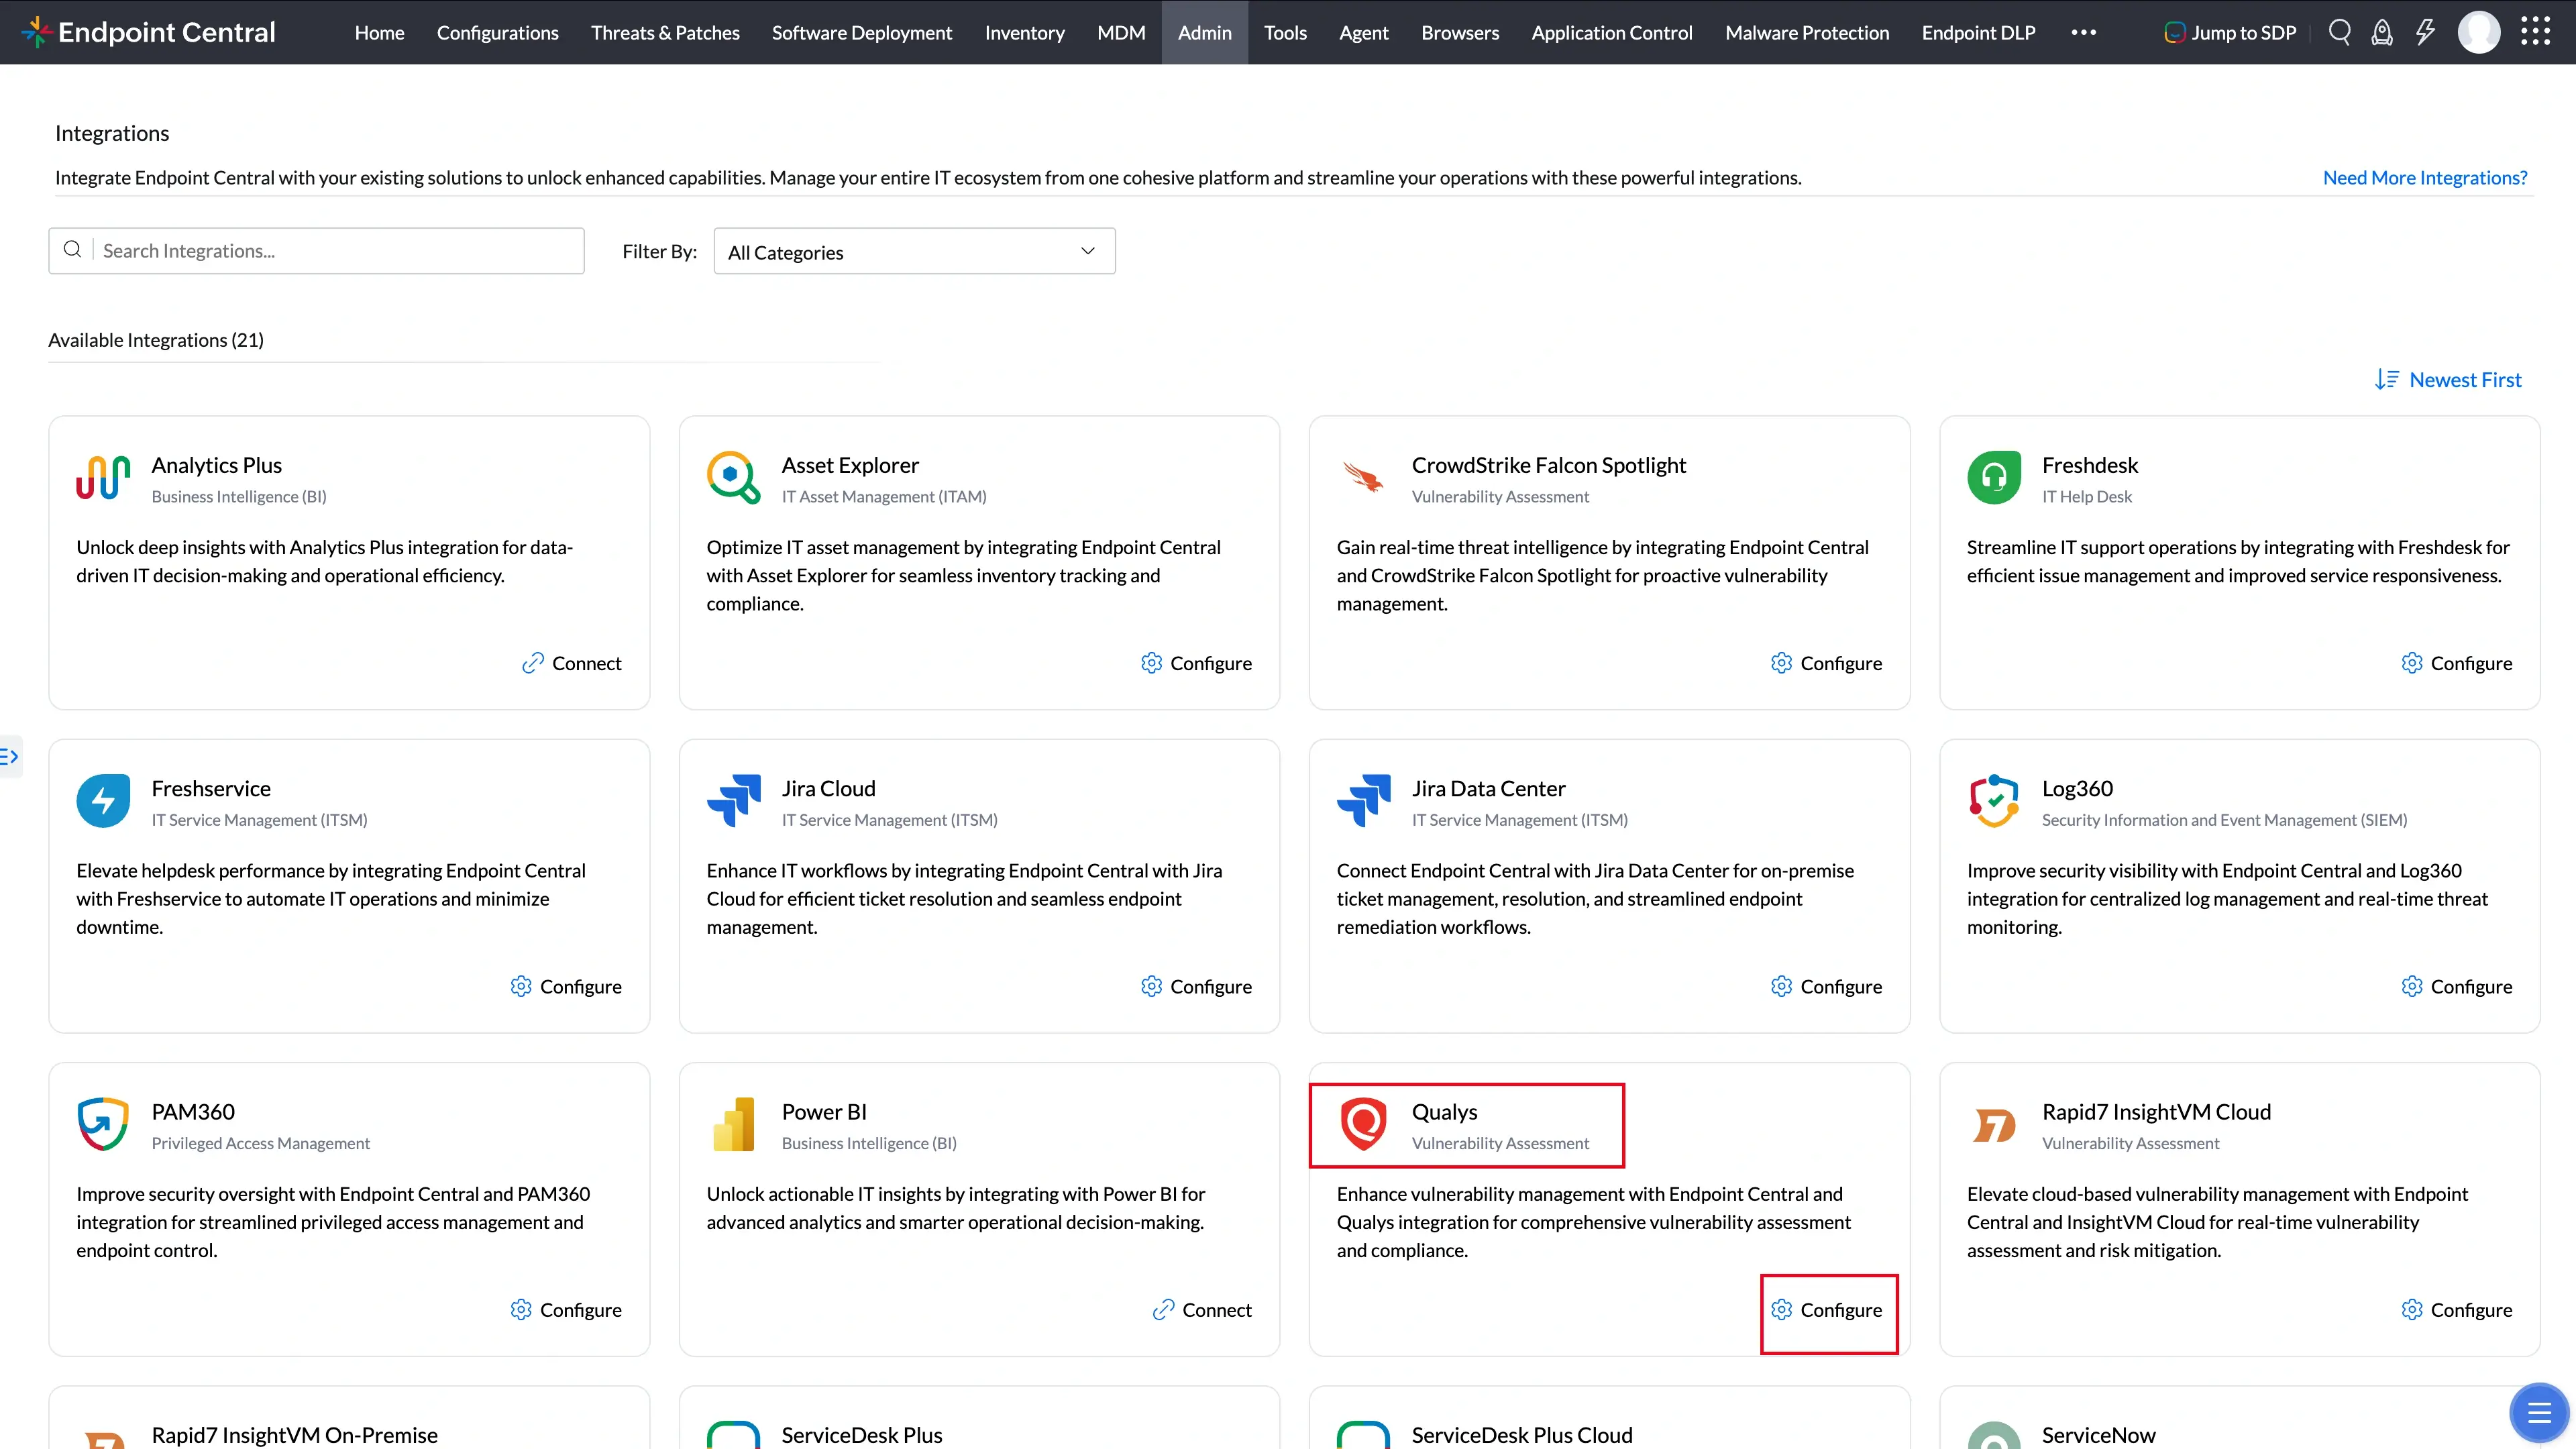Click the Log360 shield logo
The height and width of the screenshot is (1449, 2576).
1994,801
